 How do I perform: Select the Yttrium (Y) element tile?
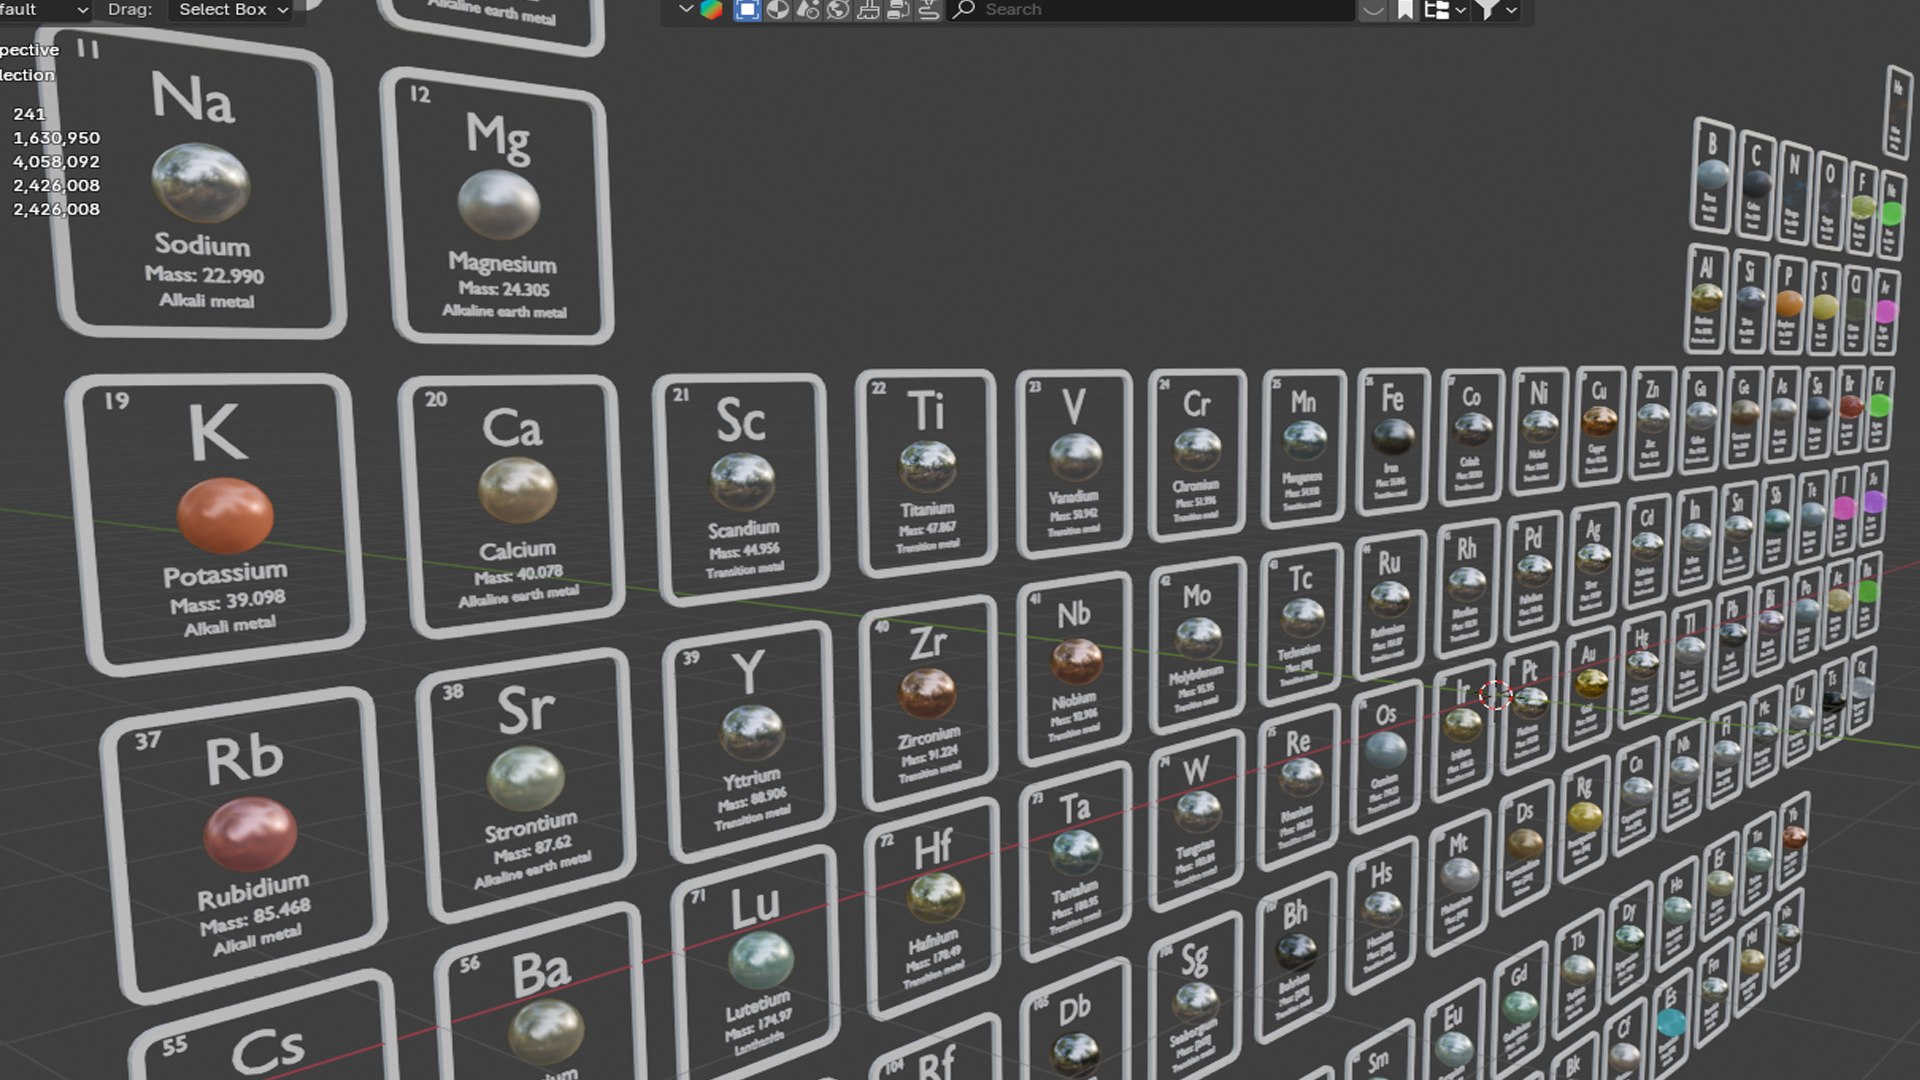click(750, 740)
